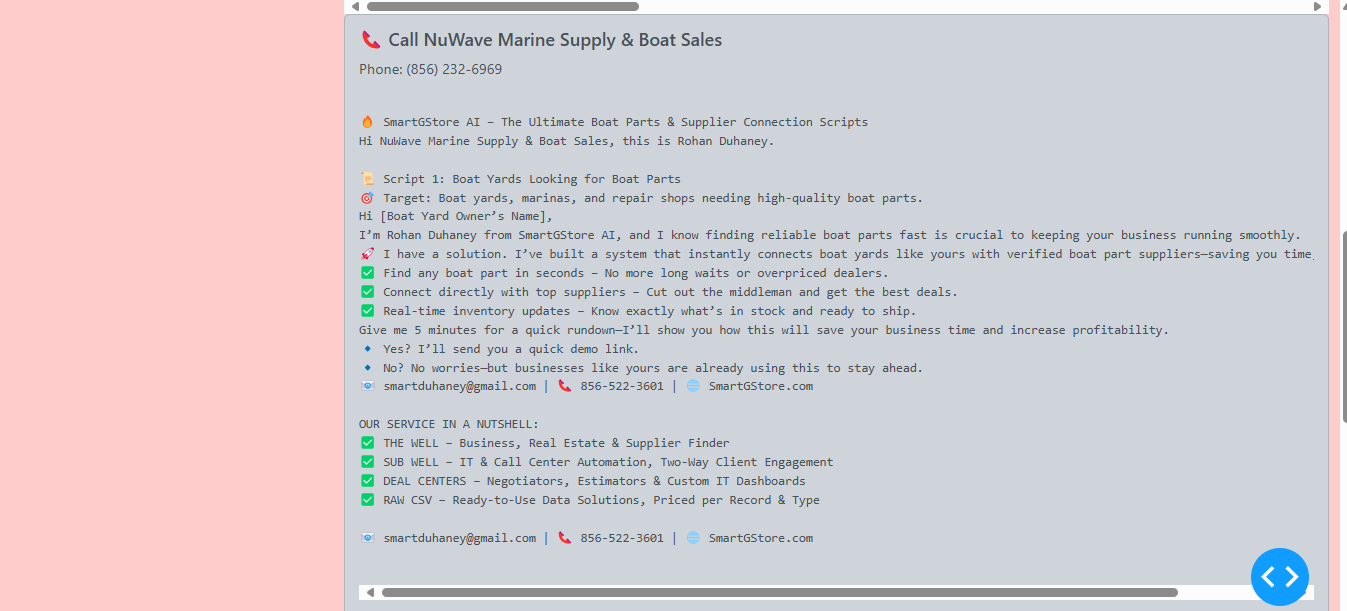Viewport: 1347px width, 611px height.
Task: Click the fire emoji beside SmartGStore AI
Action: pyautogui.click(x=367, y=122)
